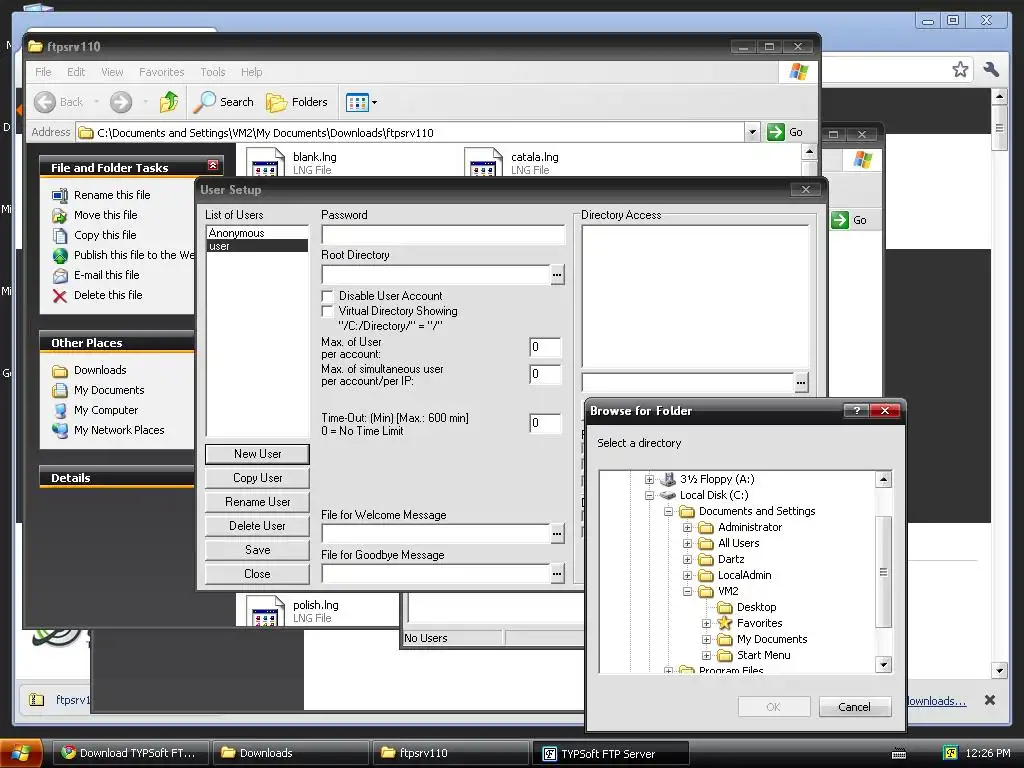Open My Network Places icon

coord(59,430)
